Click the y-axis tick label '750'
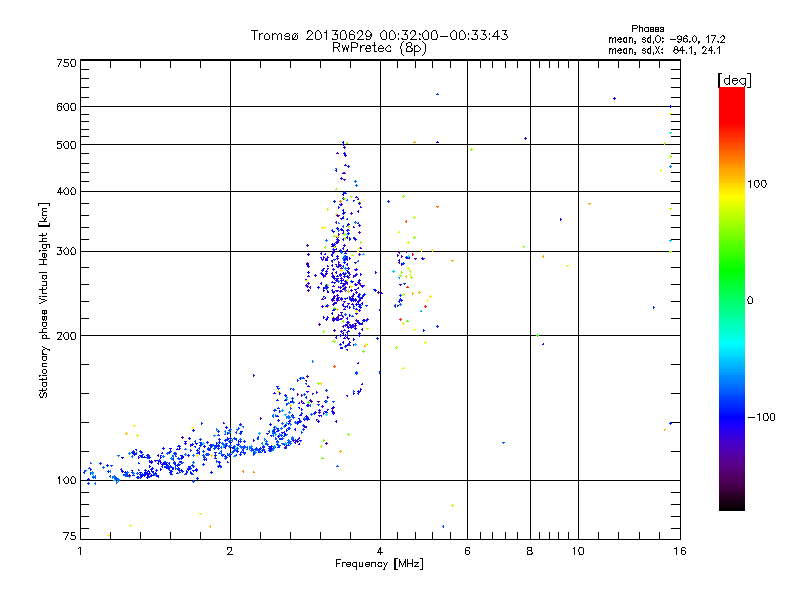This screenshot has width=800, height=600. (66, 63)
